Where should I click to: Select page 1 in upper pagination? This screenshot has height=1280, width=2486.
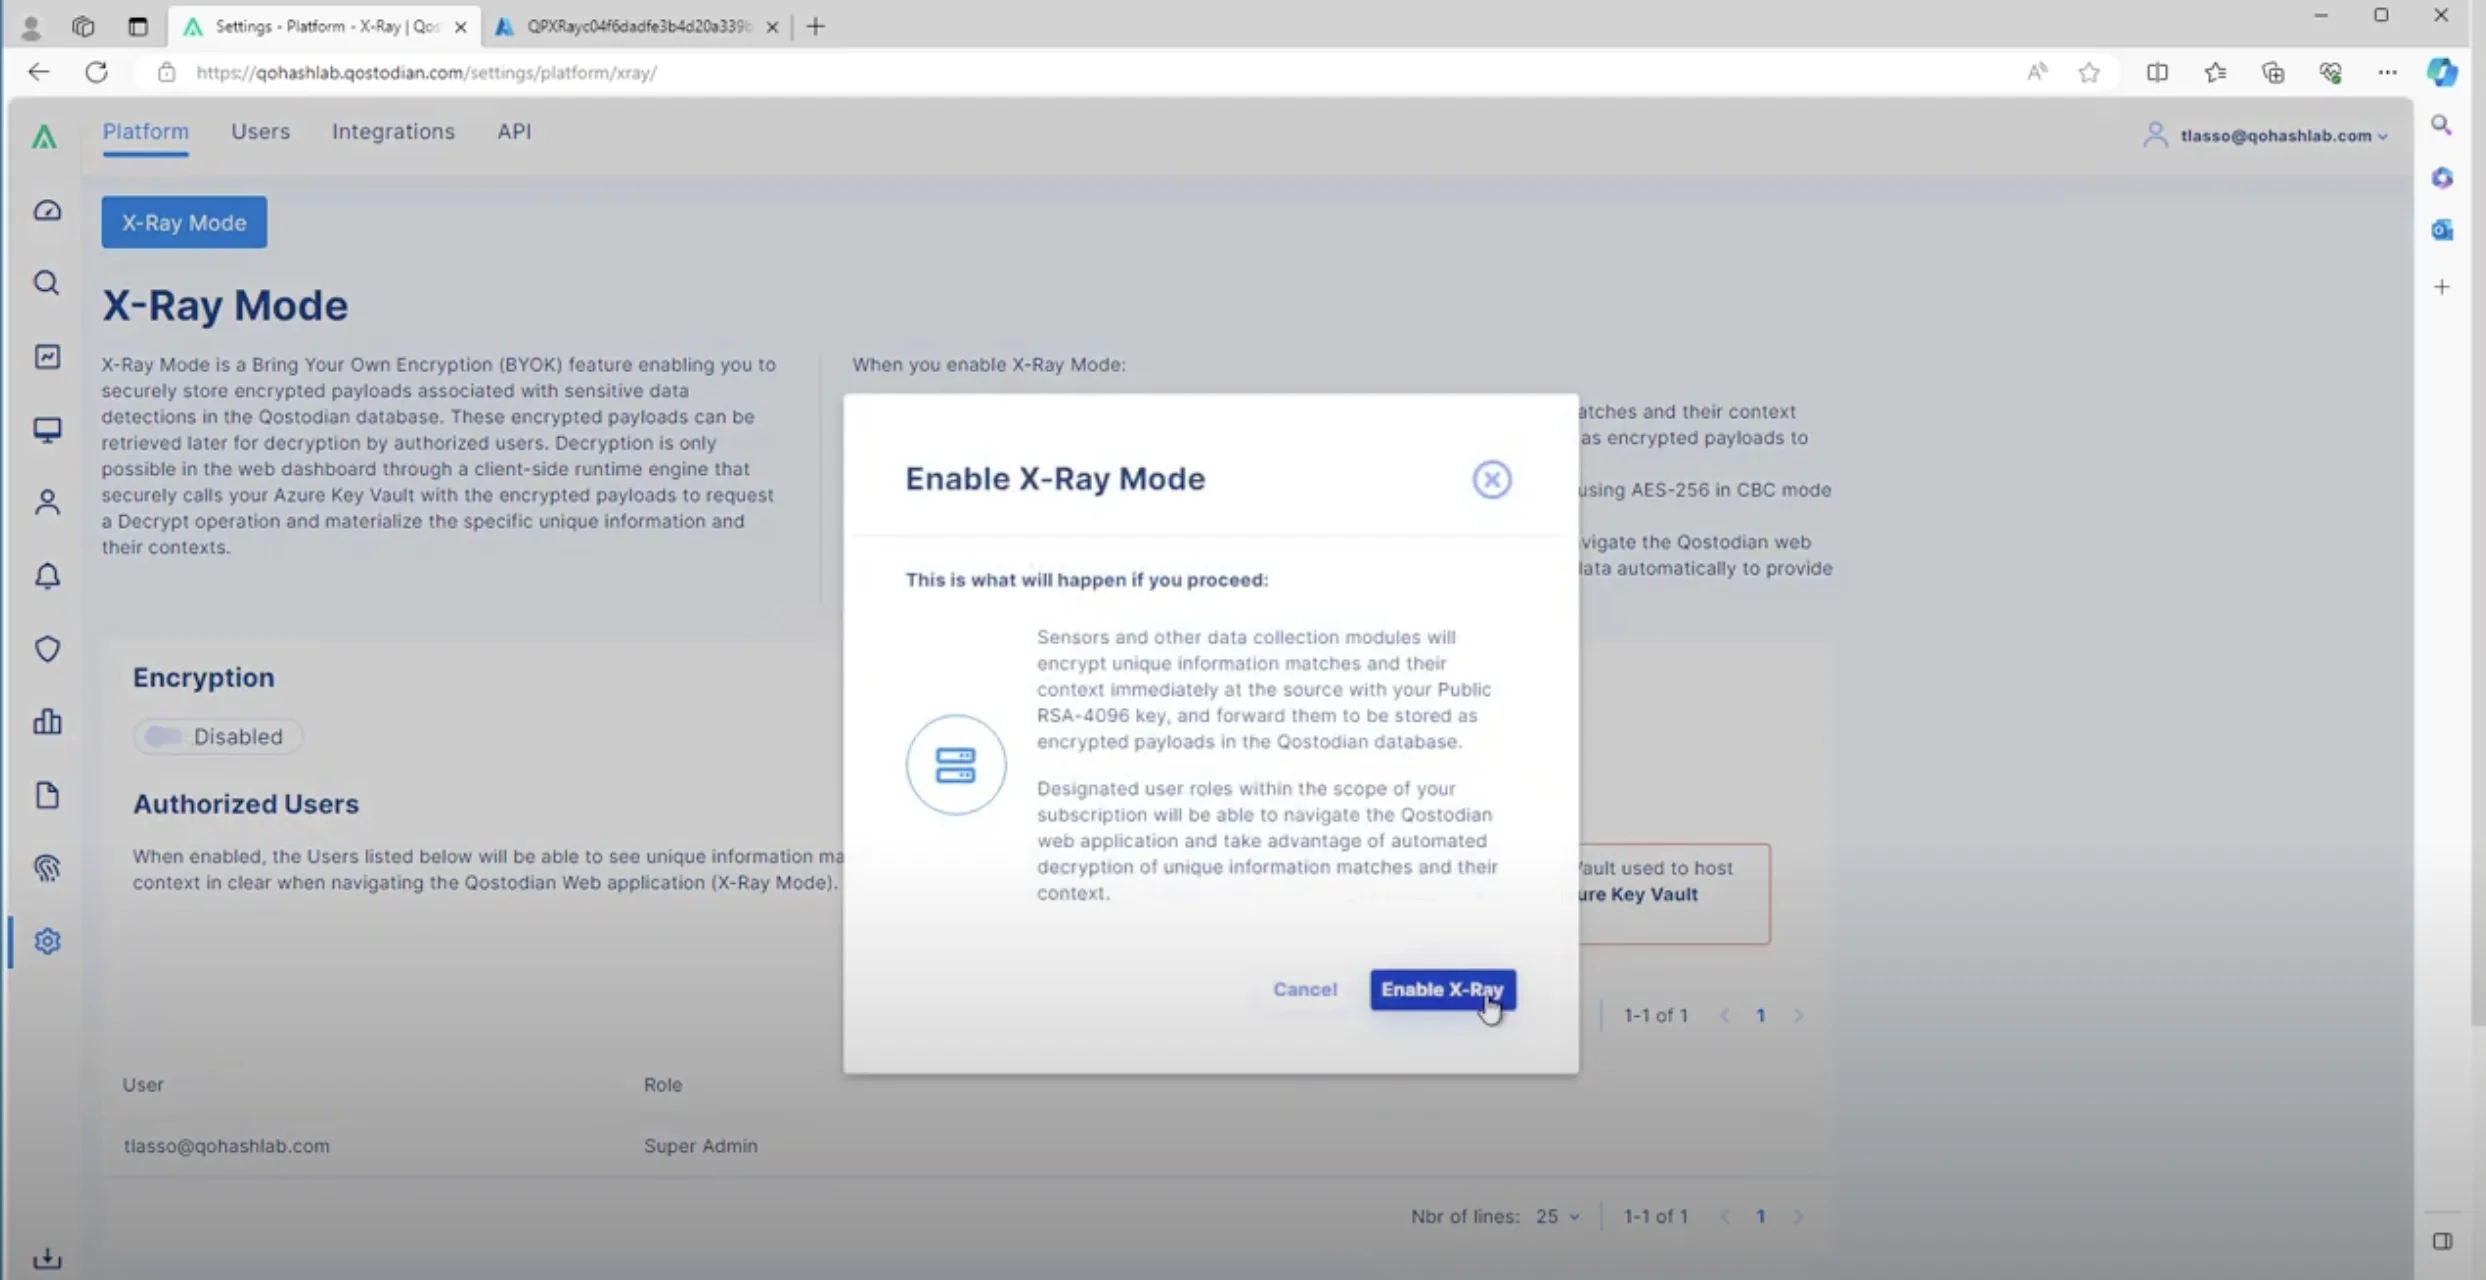click(x=1761, y=1015)
